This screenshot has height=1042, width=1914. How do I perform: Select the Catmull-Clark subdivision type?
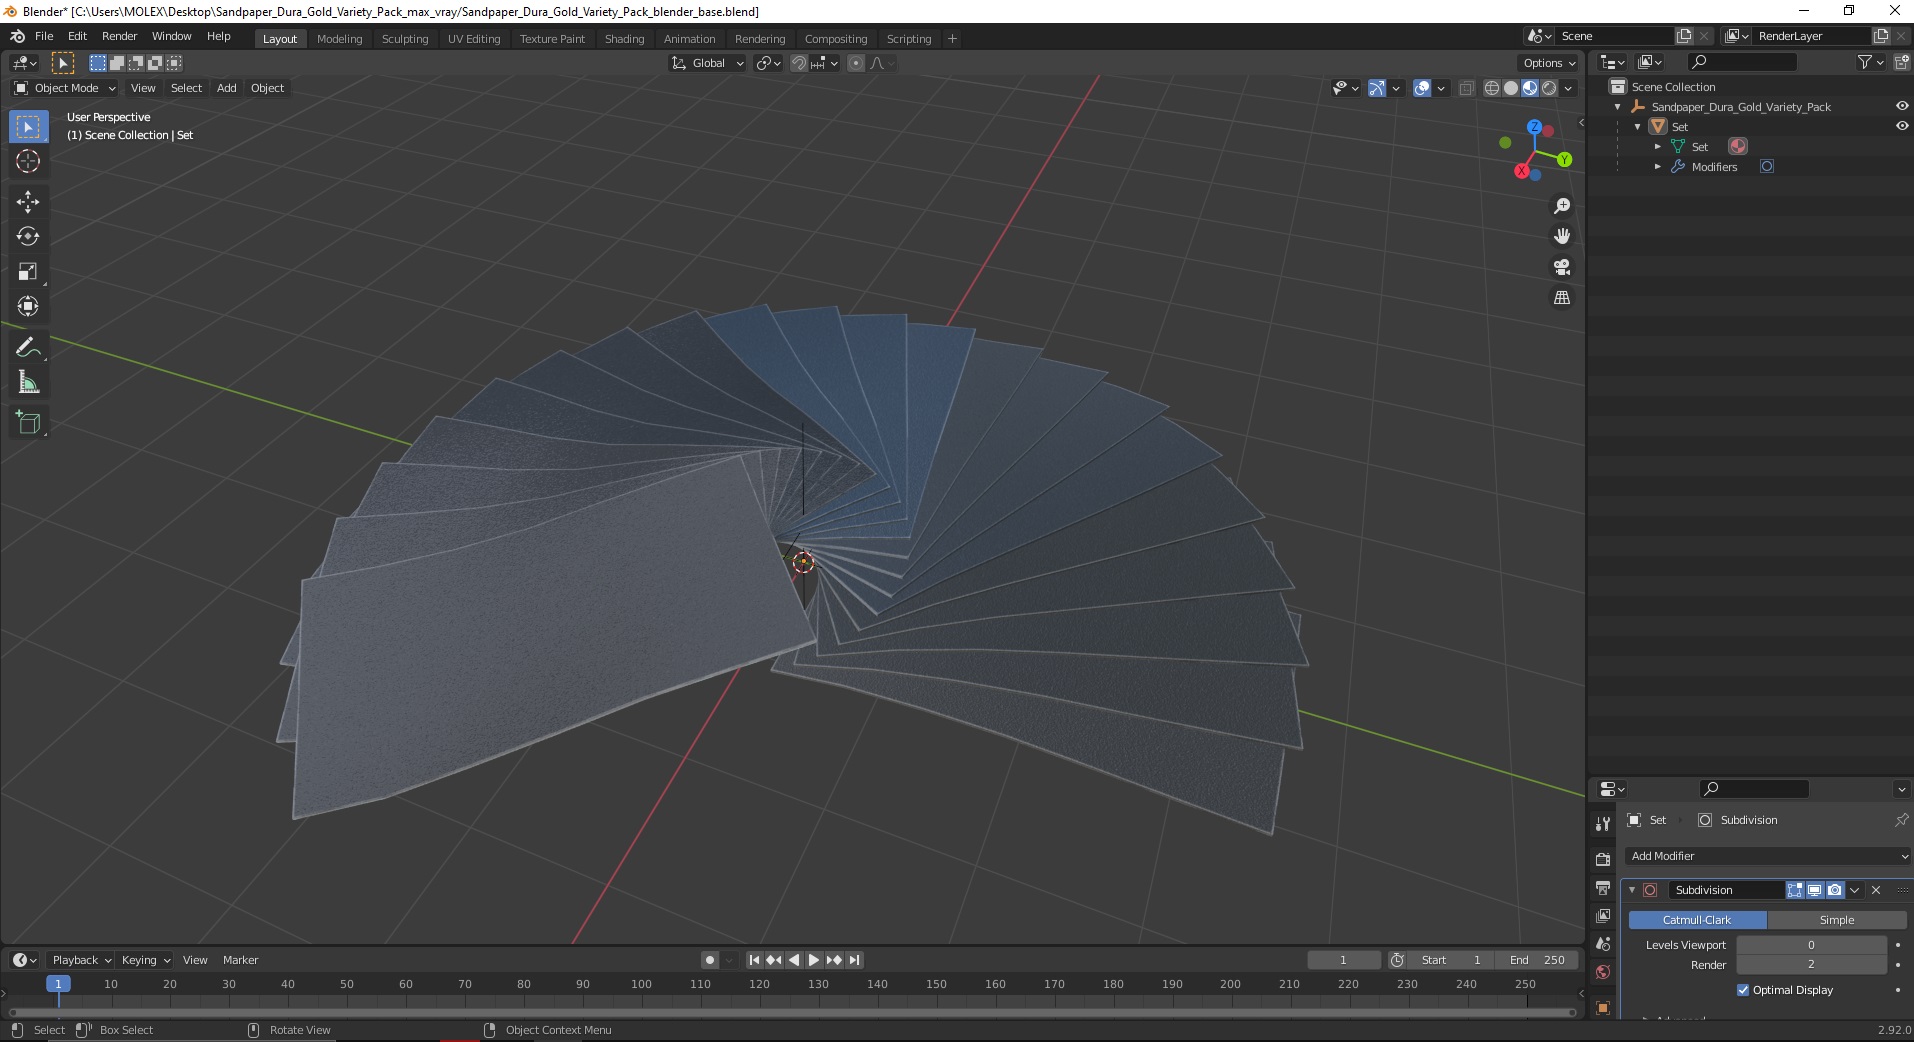tap(1697, 920)
